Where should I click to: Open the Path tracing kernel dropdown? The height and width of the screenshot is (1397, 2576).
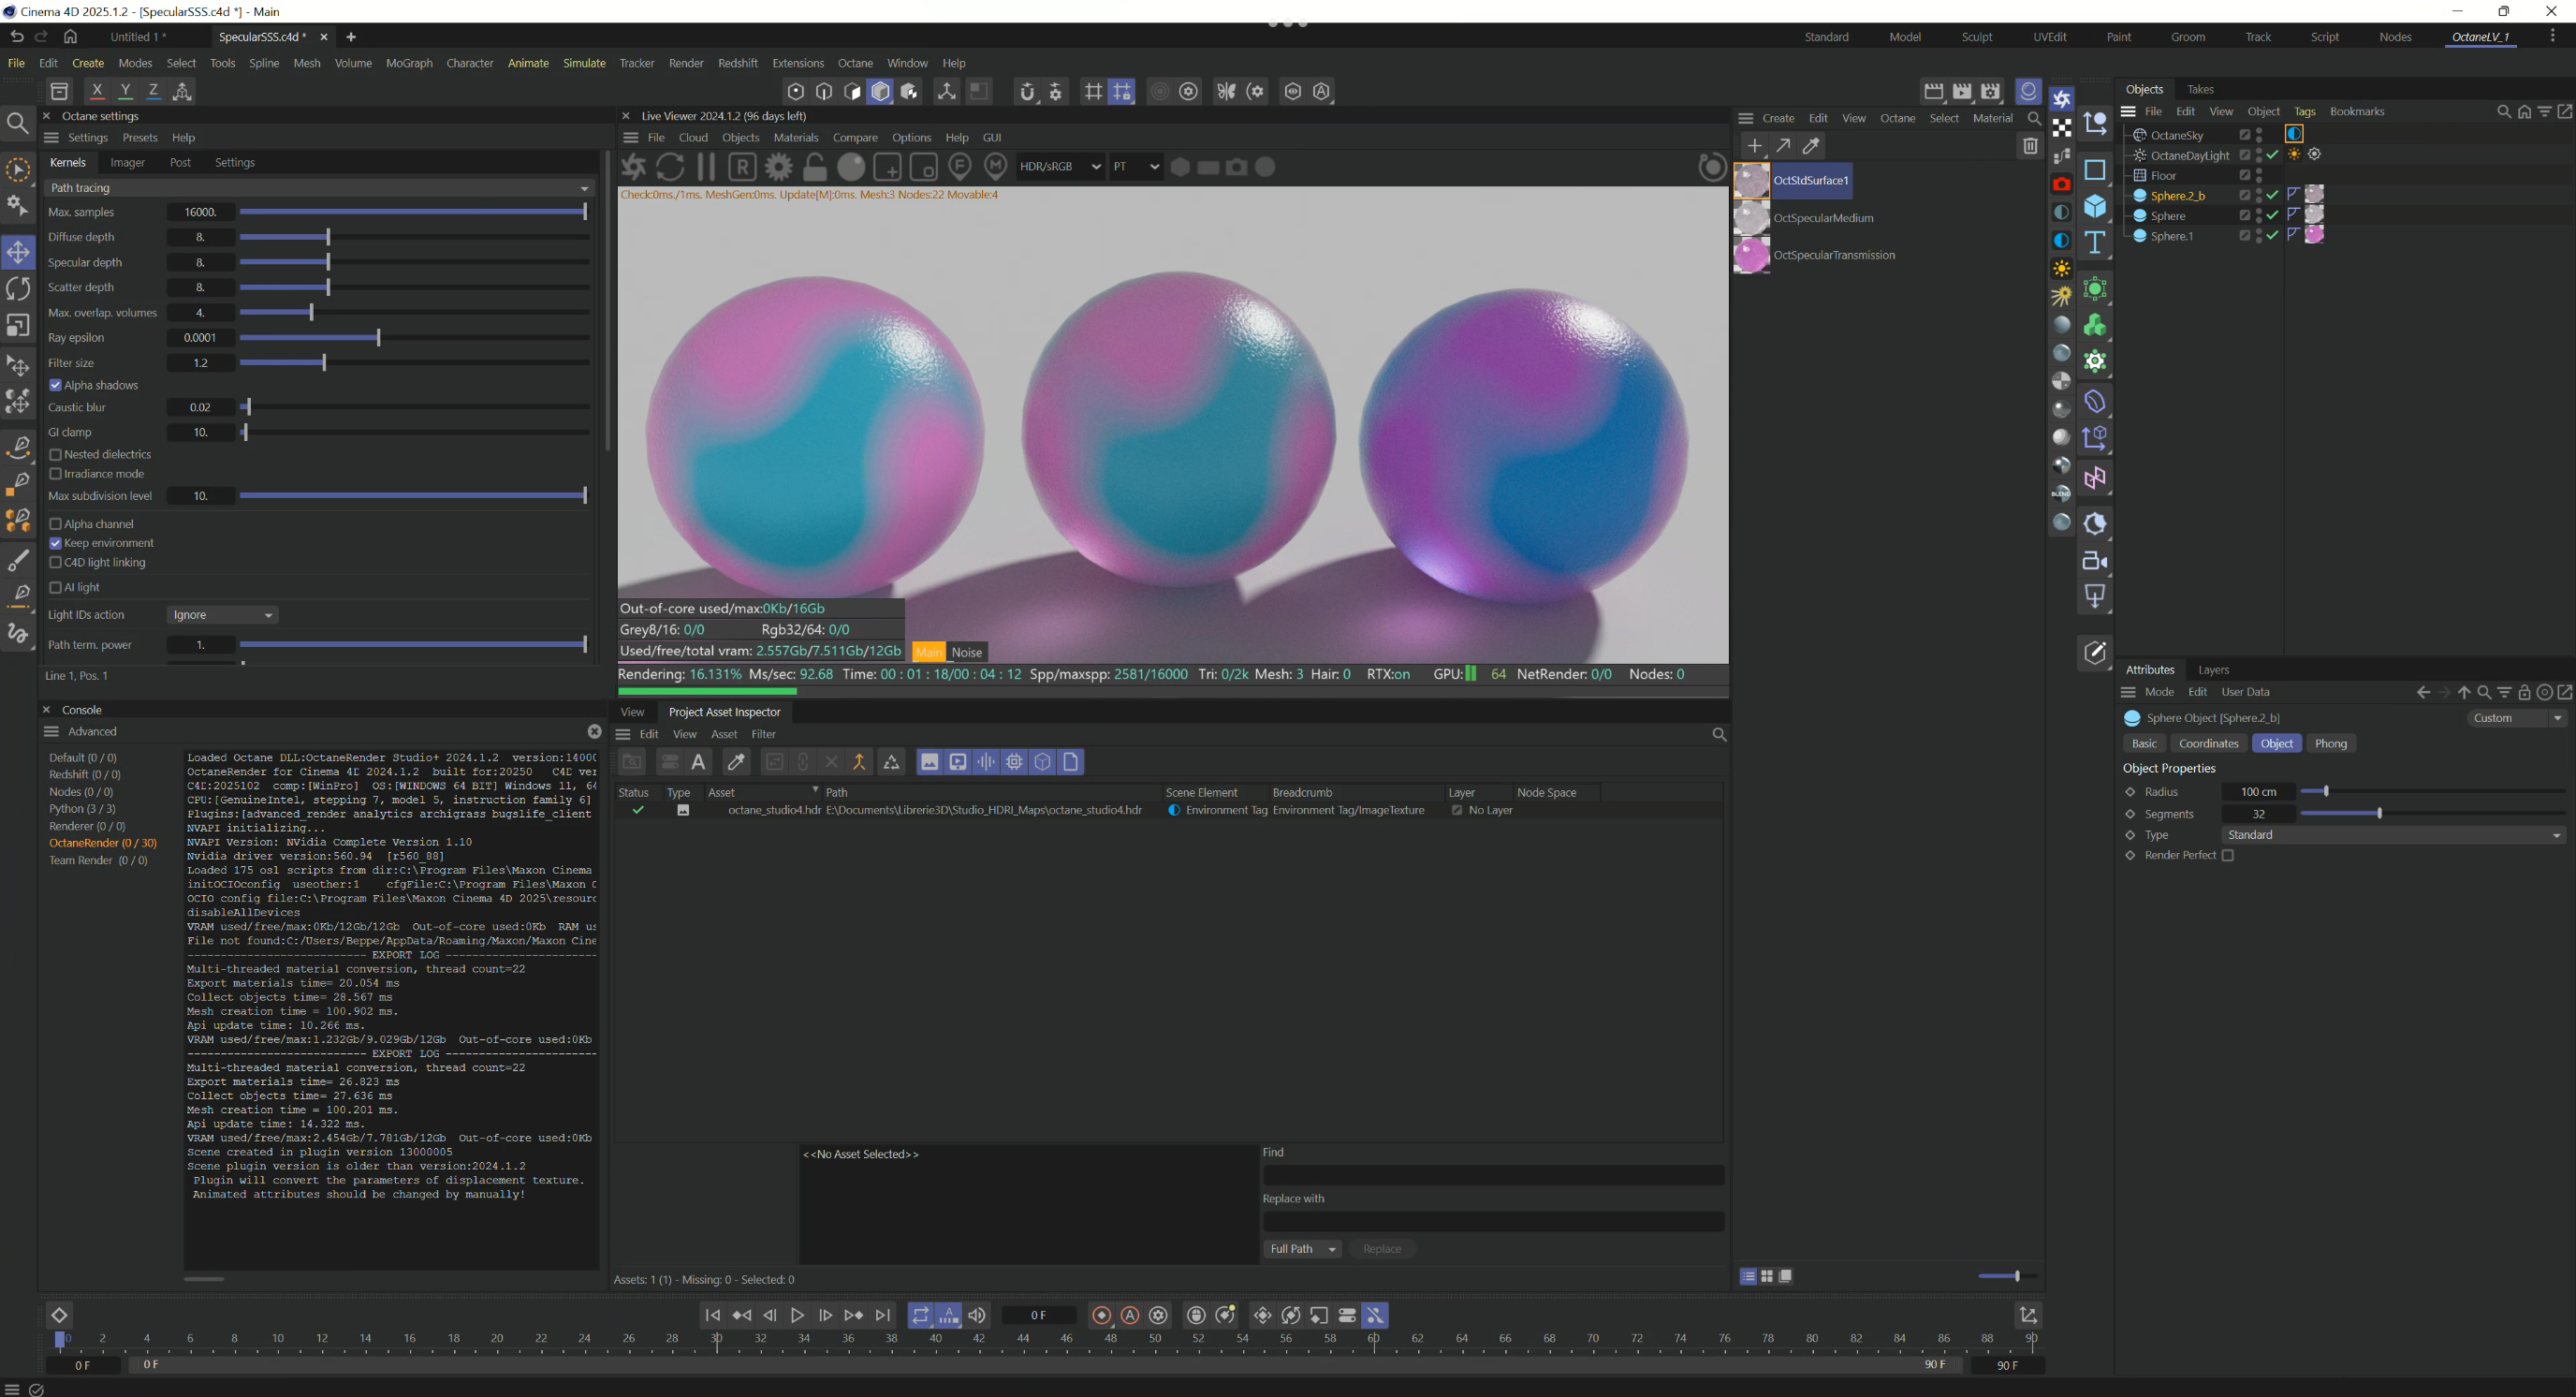point(320,188)
